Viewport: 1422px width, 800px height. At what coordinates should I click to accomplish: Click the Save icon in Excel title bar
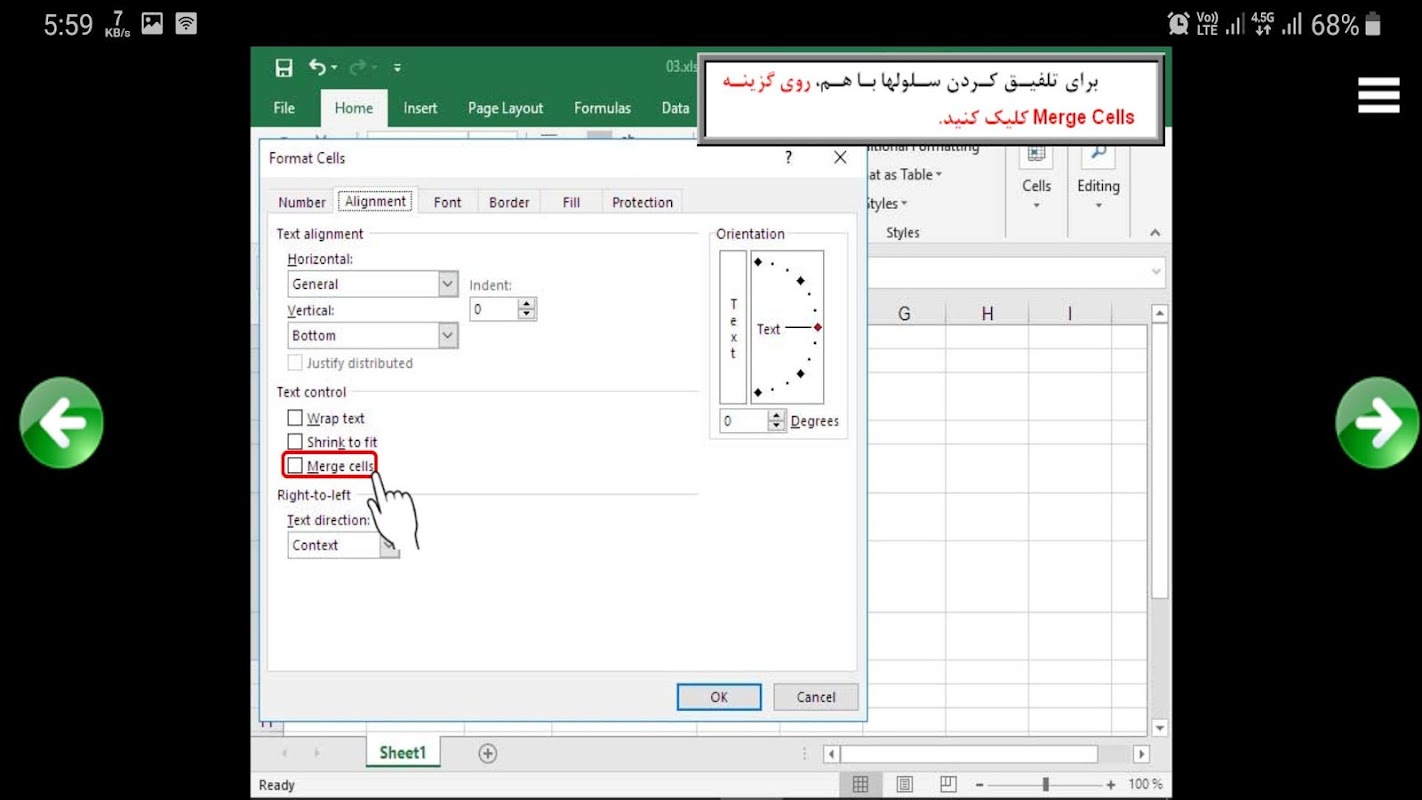(284, 67)
